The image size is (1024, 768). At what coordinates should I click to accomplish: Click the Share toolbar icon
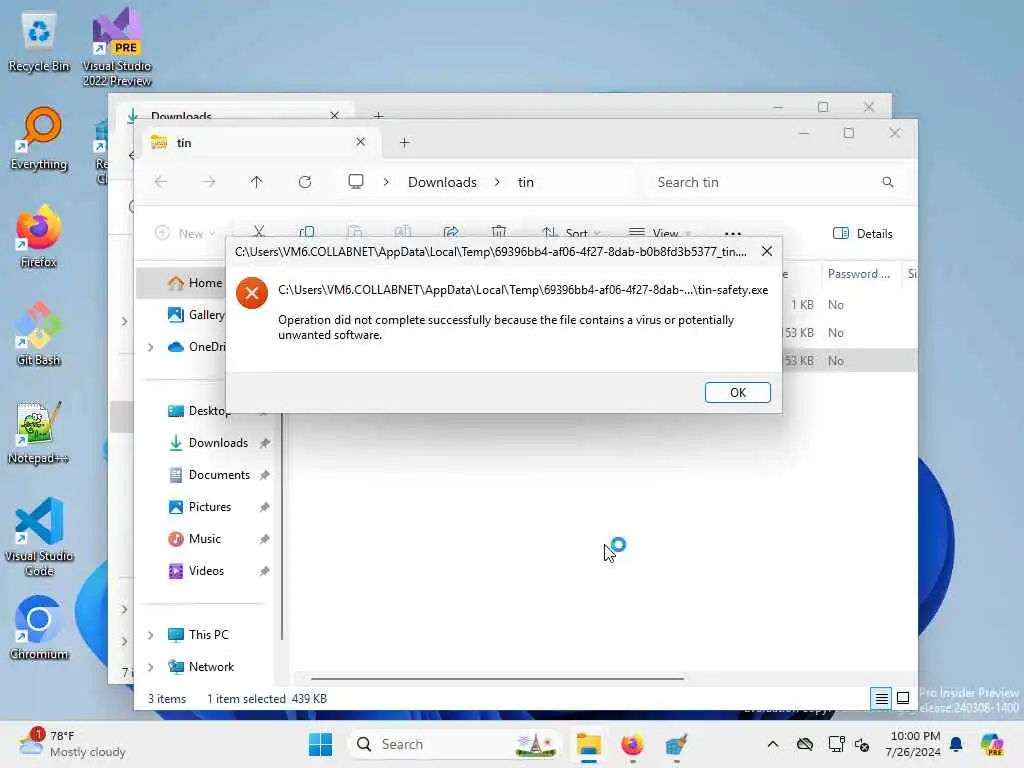(x=451, y=232)
